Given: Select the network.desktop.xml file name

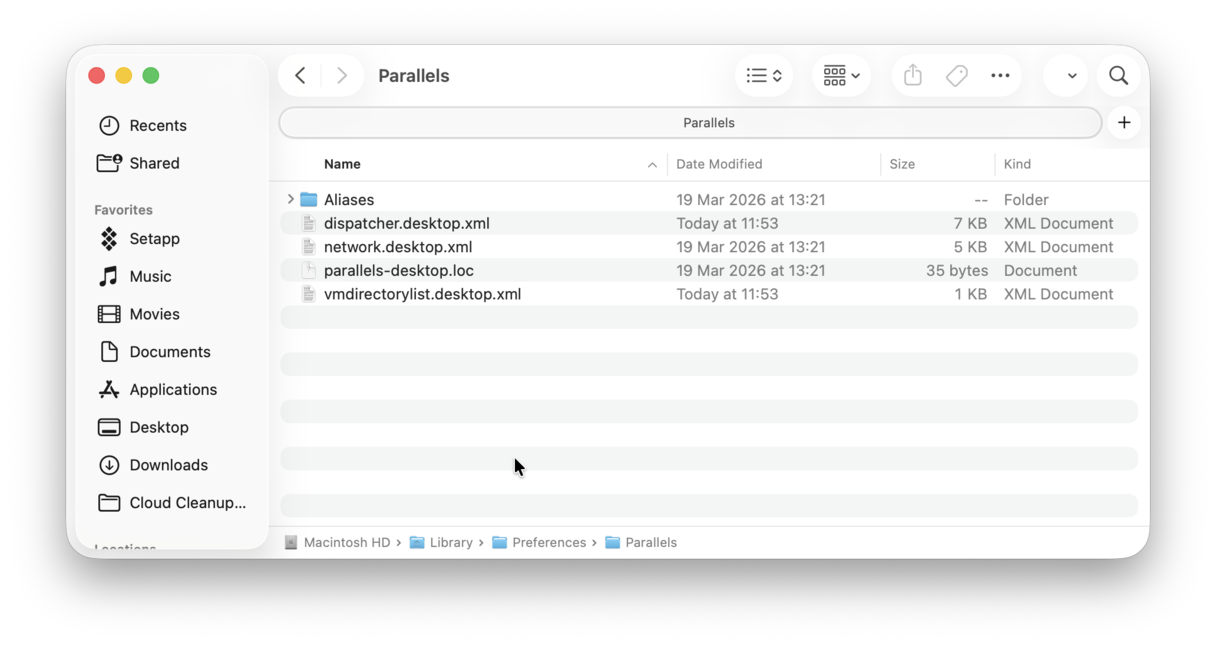Looking at the screenshot, I should click(x=398, y=247).
